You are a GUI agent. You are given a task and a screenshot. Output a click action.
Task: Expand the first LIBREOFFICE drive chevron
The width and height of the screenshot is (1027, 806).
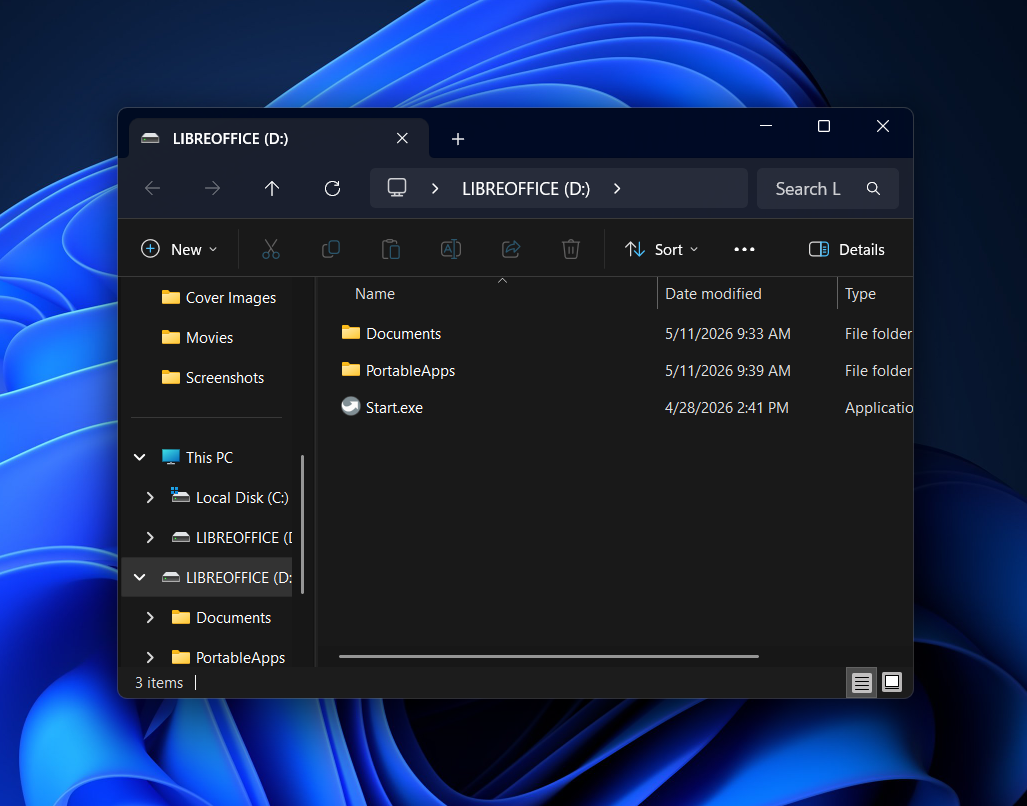pos(150,538)
